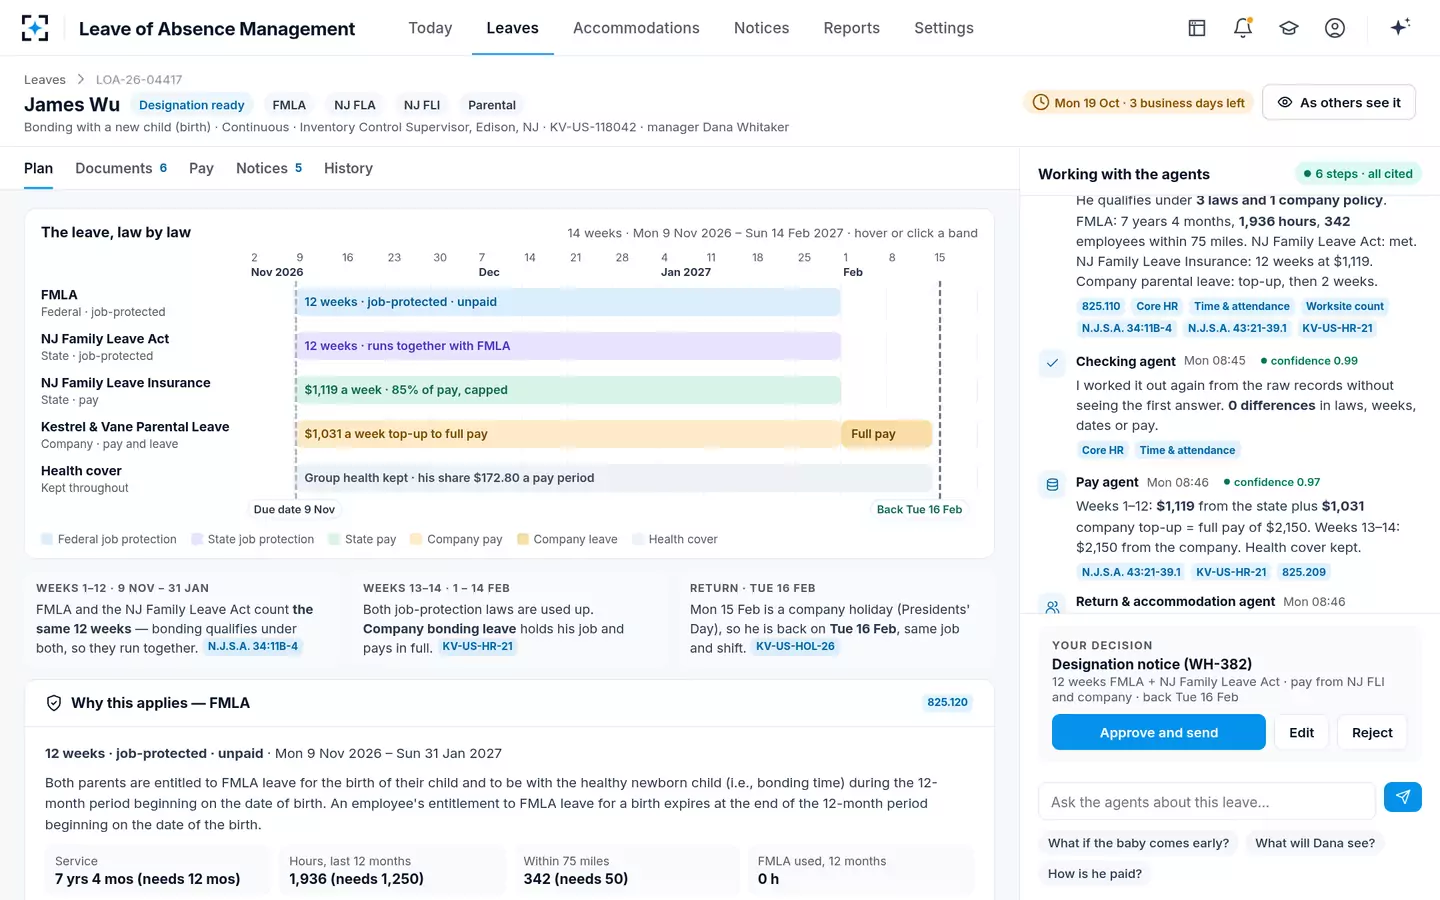
Task: Click the app logo icon
Action: 35,28
